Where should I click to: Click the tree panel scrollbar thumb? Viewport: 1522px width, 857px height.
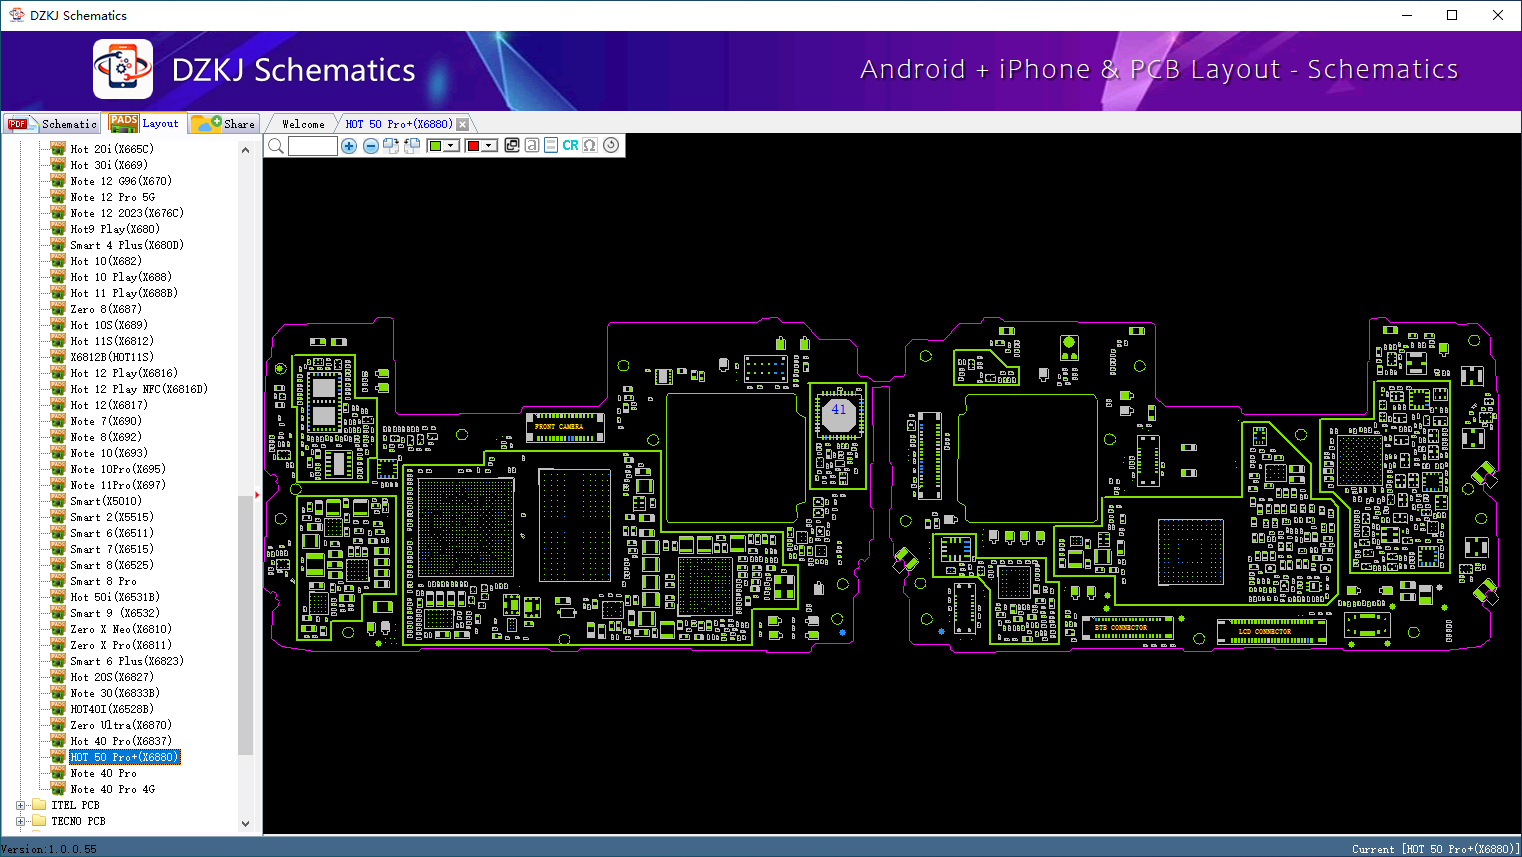click(x=246, y=624)
